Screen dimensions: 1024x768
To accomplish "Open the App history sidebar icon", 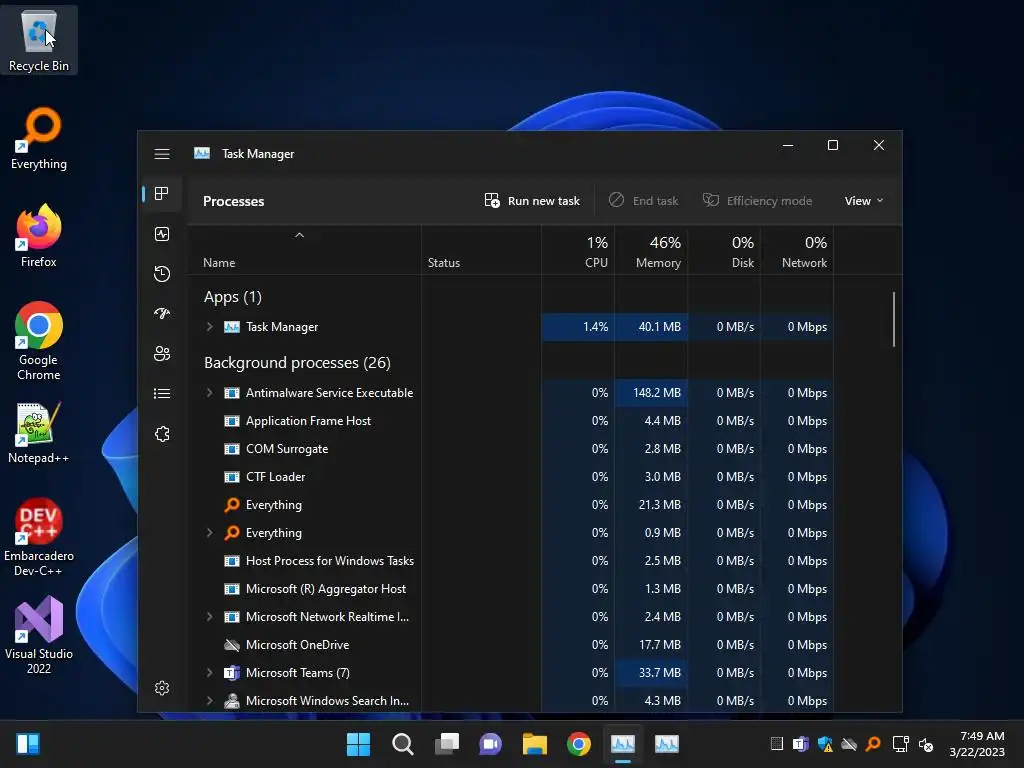I will pos(162,274).
